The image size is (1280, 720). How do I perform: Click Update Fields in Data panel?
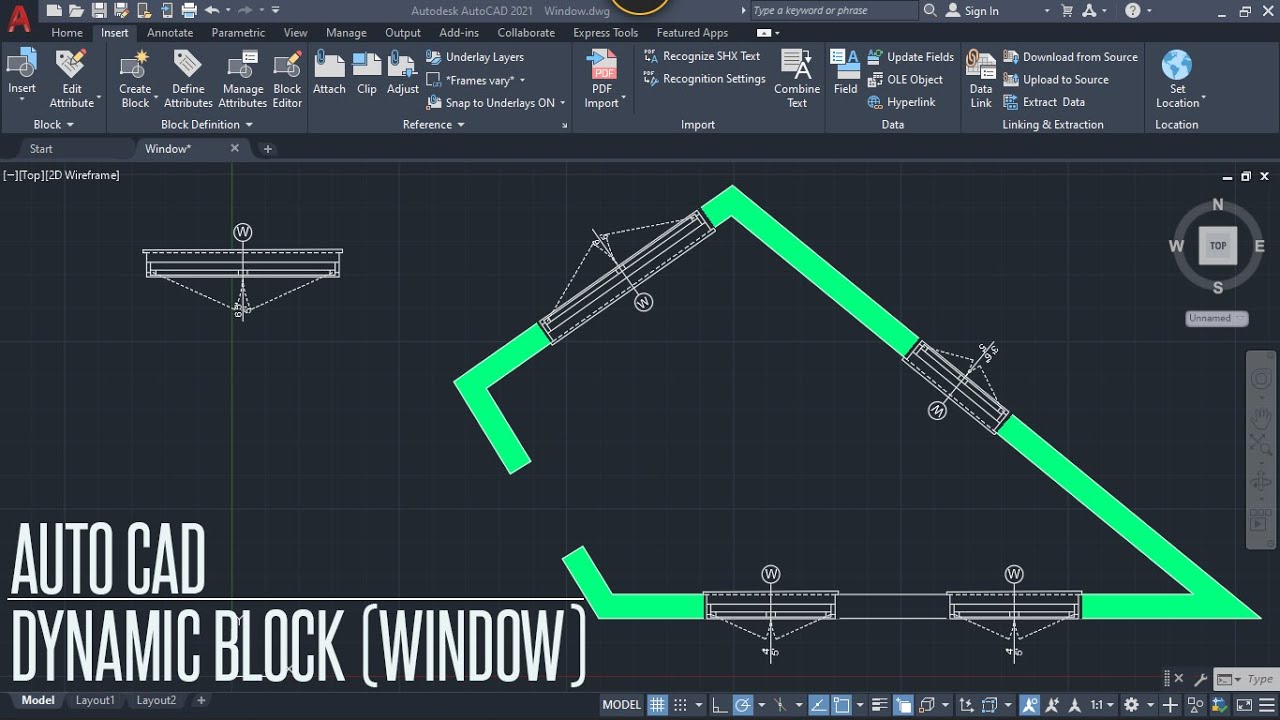[910, 57]
